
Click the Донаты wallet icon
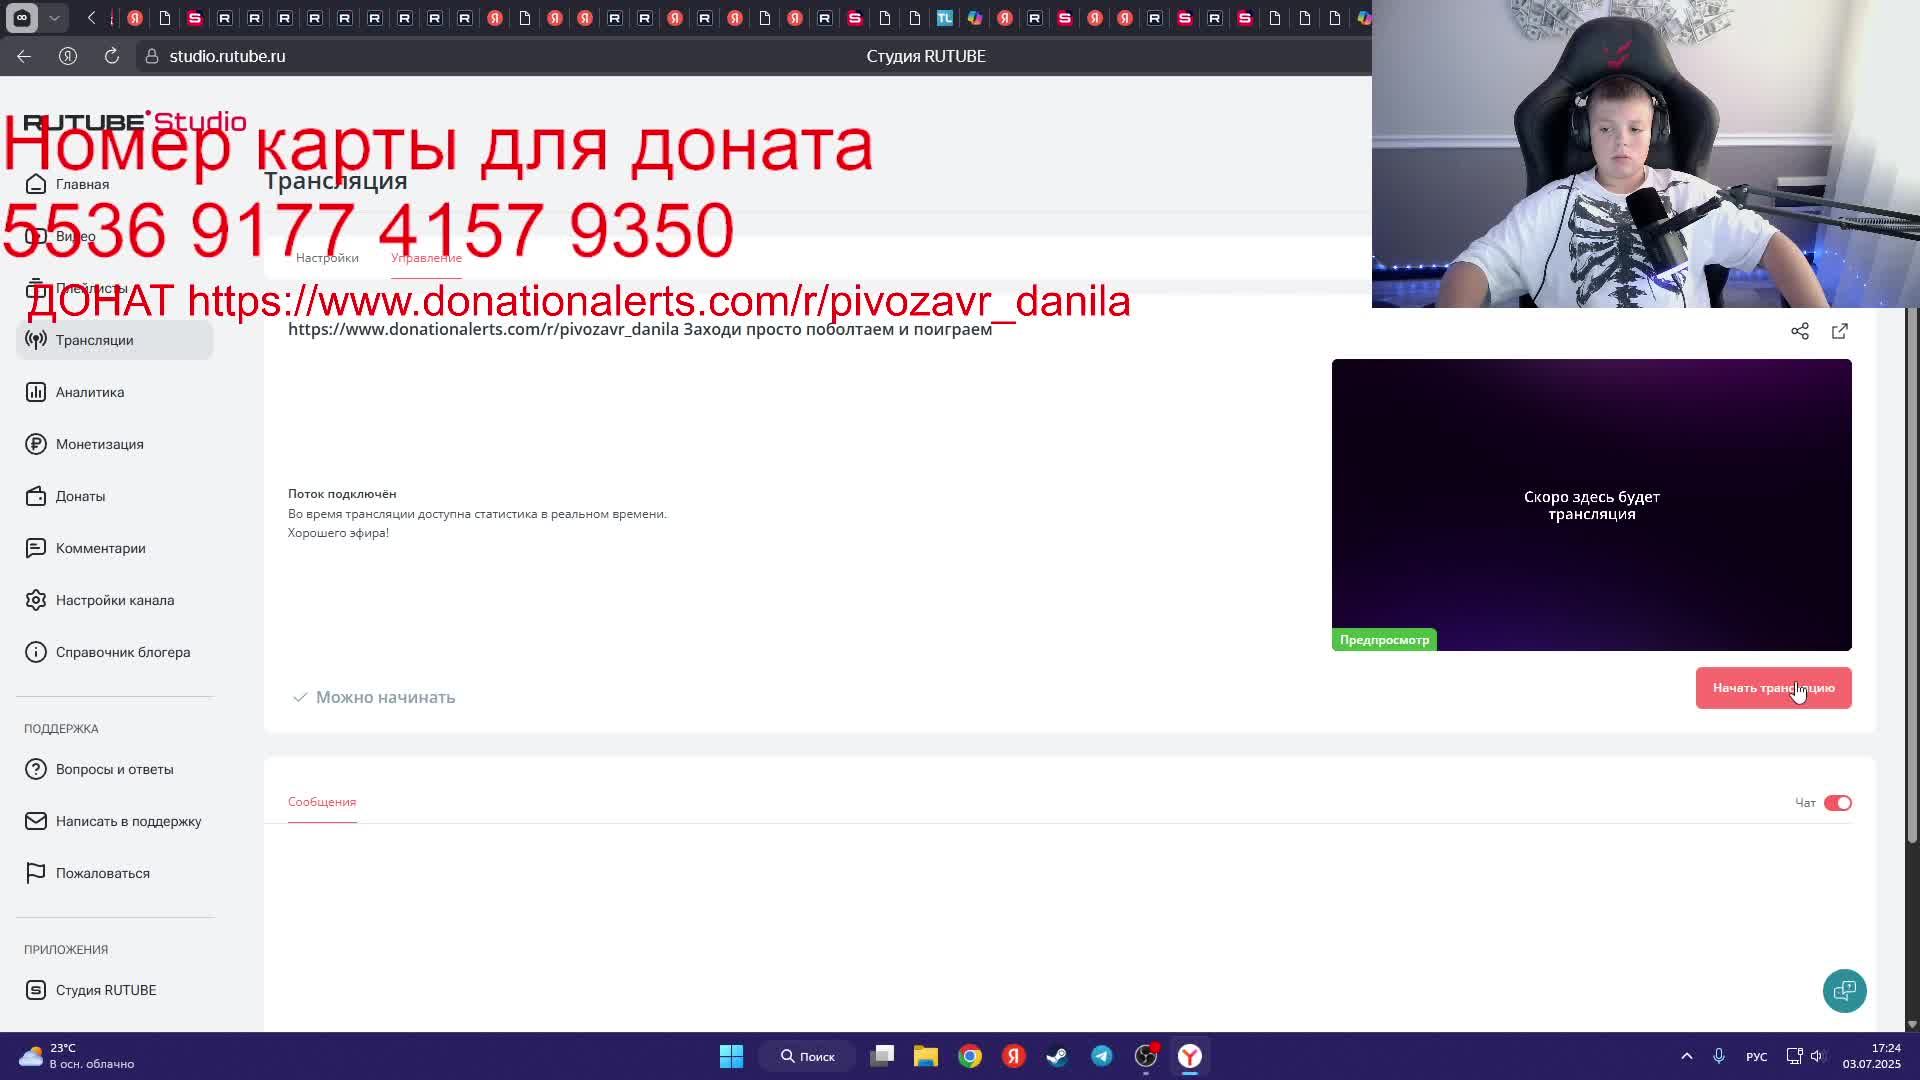(36, 496)
